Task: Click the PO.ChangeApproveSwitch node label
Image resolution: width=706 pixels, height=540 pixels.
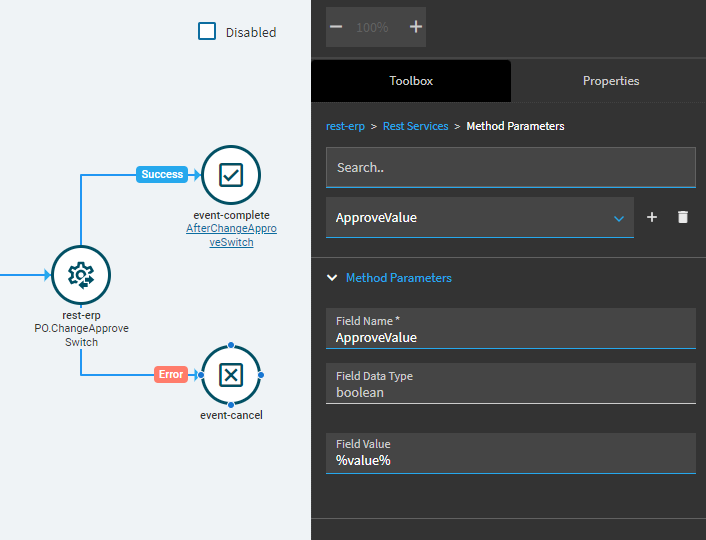Action: [x=81, y=335]
